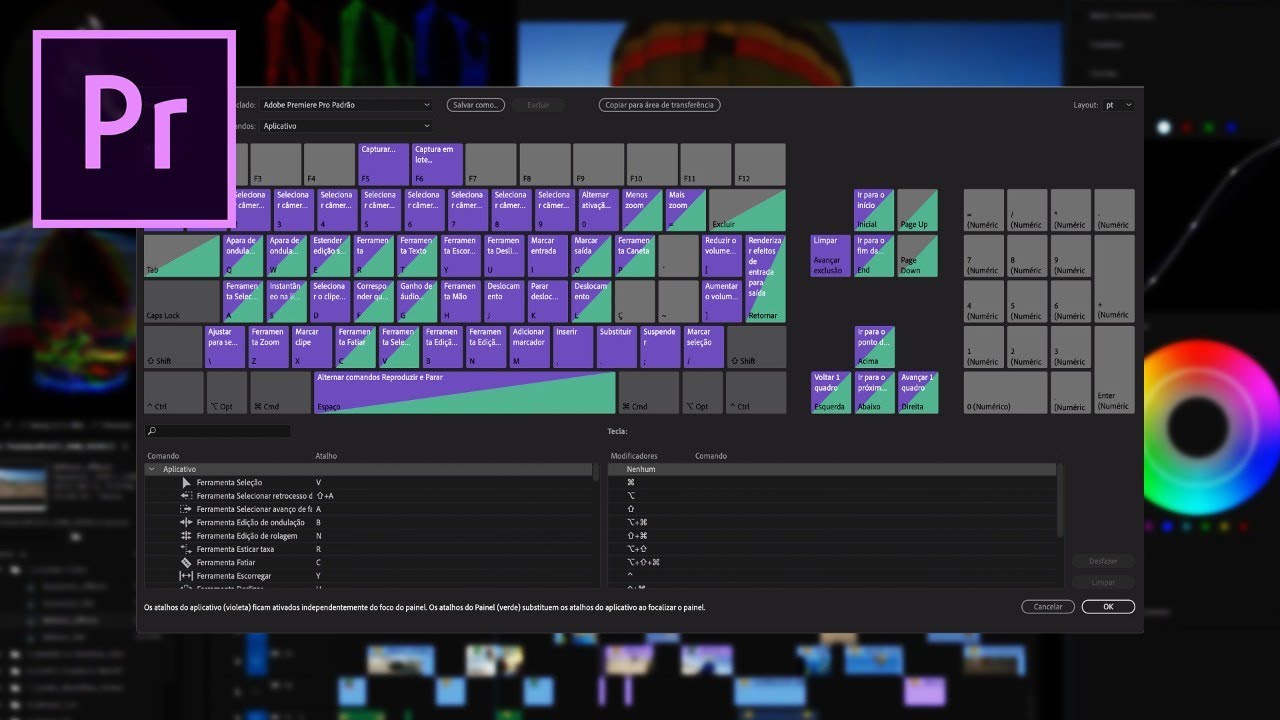Screen dimensions: 1280x720
Task: Click the Espaço key on the keyboard map
Action: pos(464,392)
